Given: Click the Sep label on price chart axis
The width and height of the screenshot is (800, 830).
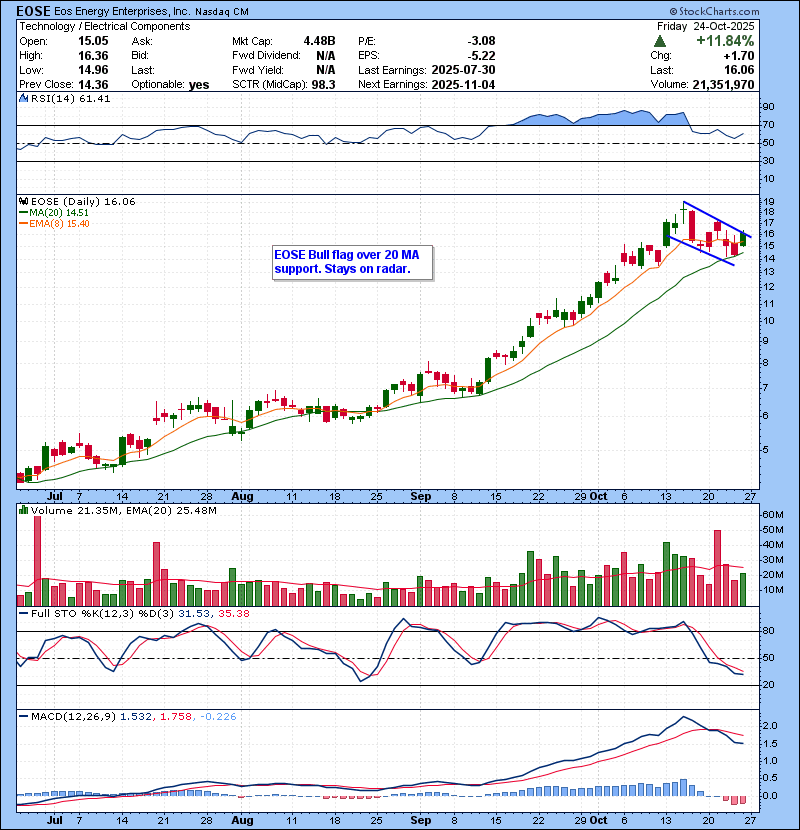Looking at the screenshot, I should click(x=421, y=497).
